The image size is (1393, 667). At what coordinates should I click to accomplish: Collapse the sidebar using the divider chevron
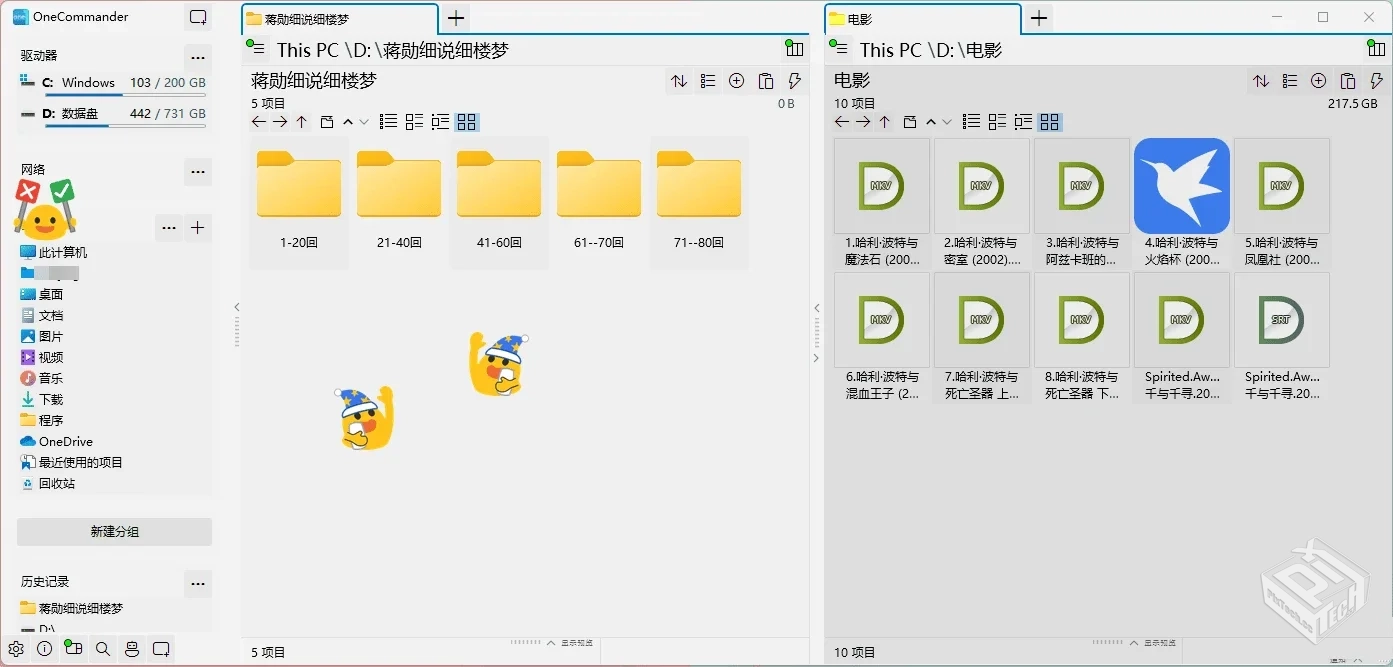pyautogui.click(x=237, y=307)
